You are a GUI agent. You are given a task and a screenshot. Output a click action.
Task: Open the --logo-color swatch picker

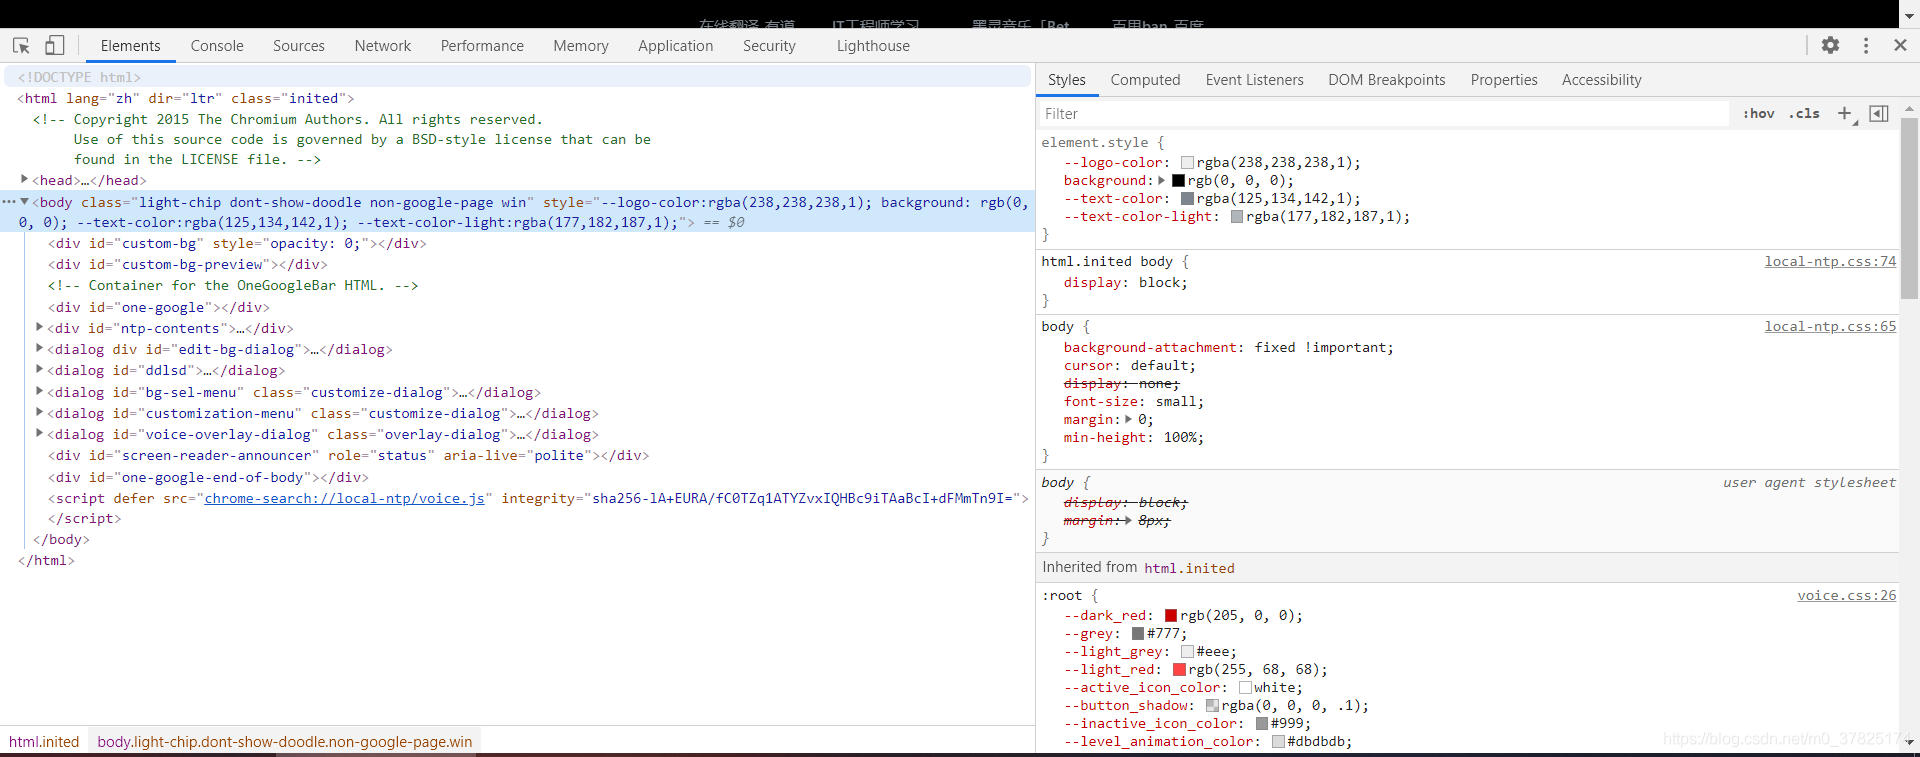point(1187,162)
